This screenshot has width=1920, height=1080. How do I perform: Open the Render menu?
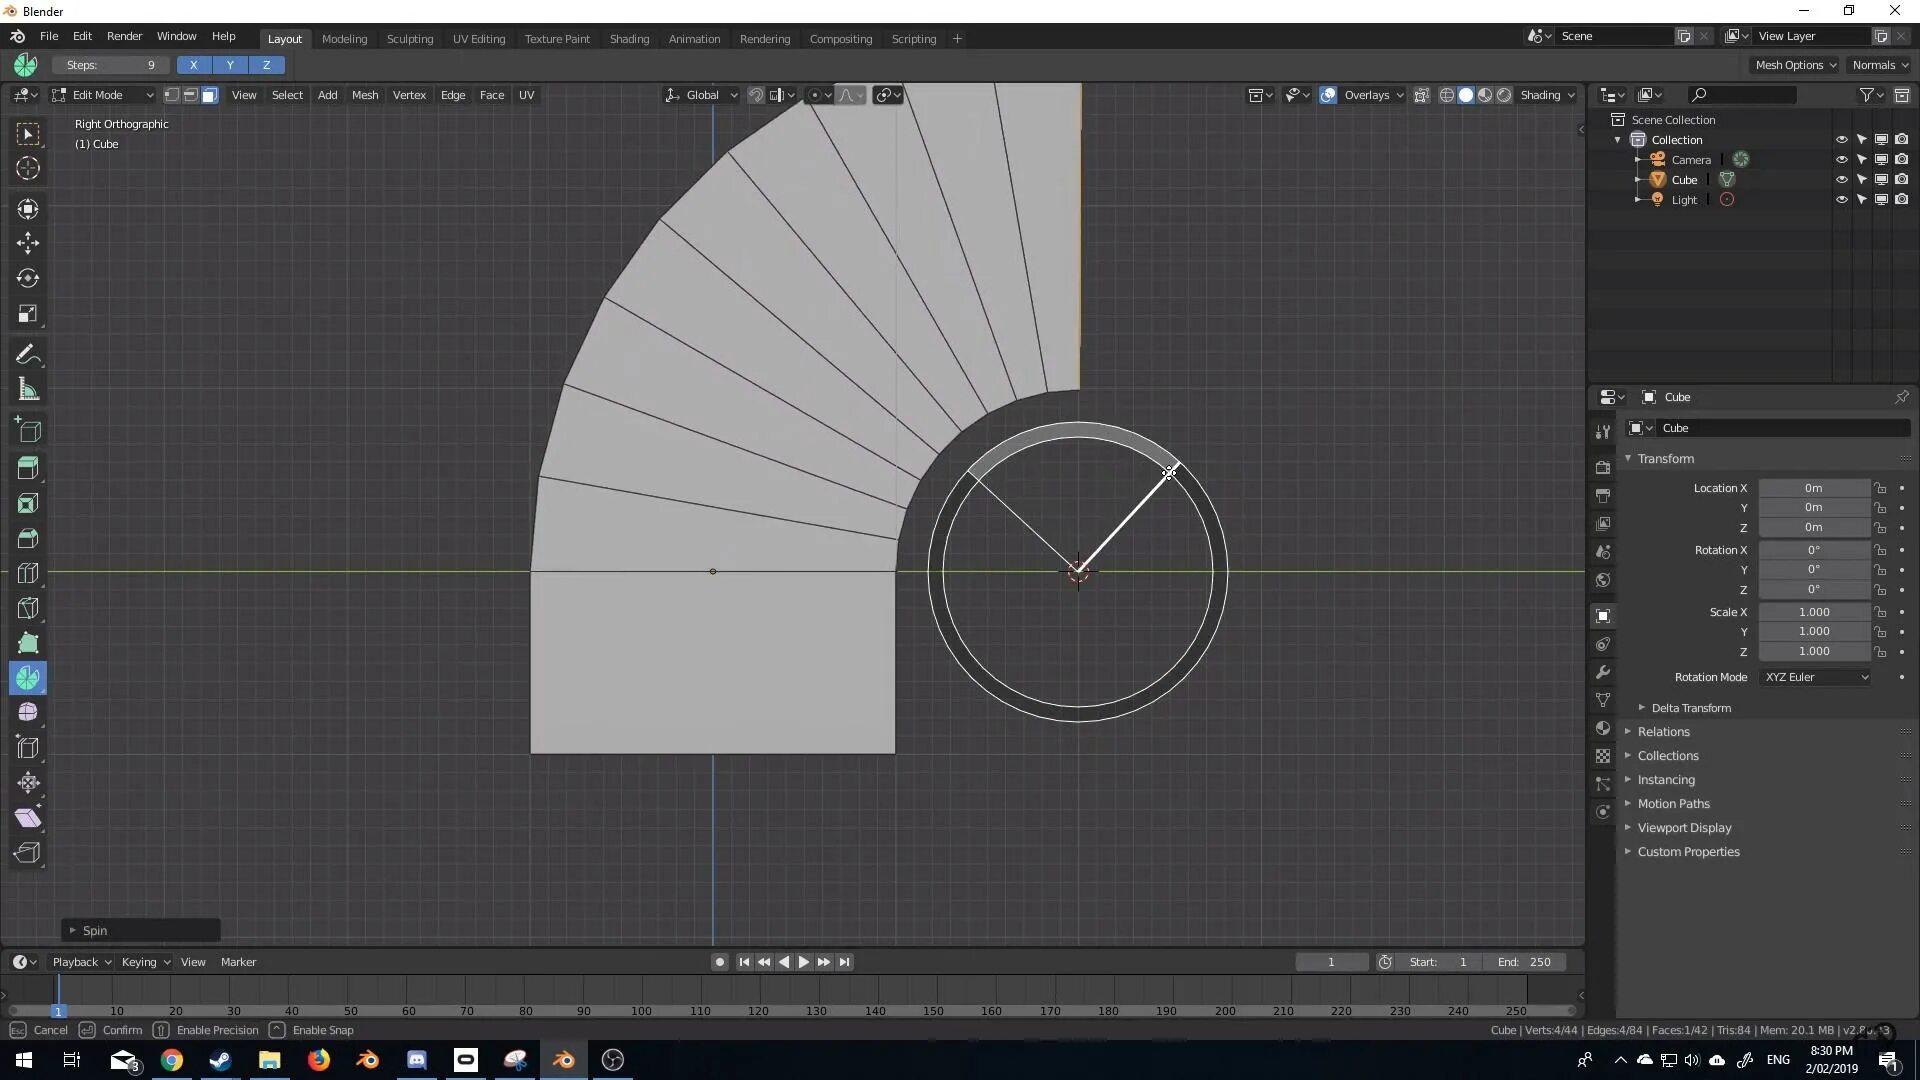124,36
